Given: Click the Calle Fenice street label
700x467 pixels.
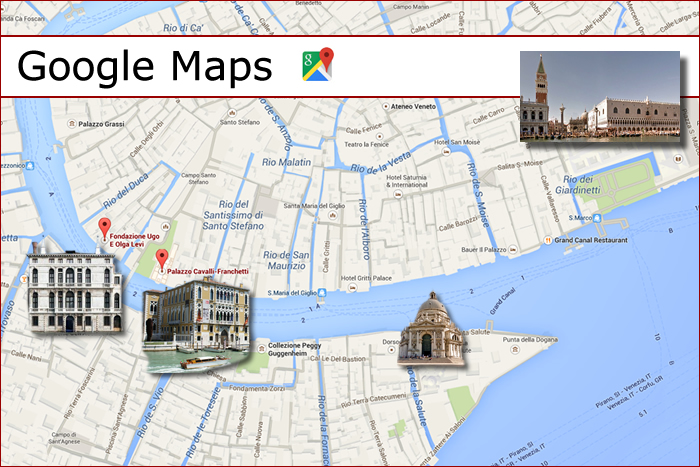Looking at the screenshot, I should [x=364, y=128].
